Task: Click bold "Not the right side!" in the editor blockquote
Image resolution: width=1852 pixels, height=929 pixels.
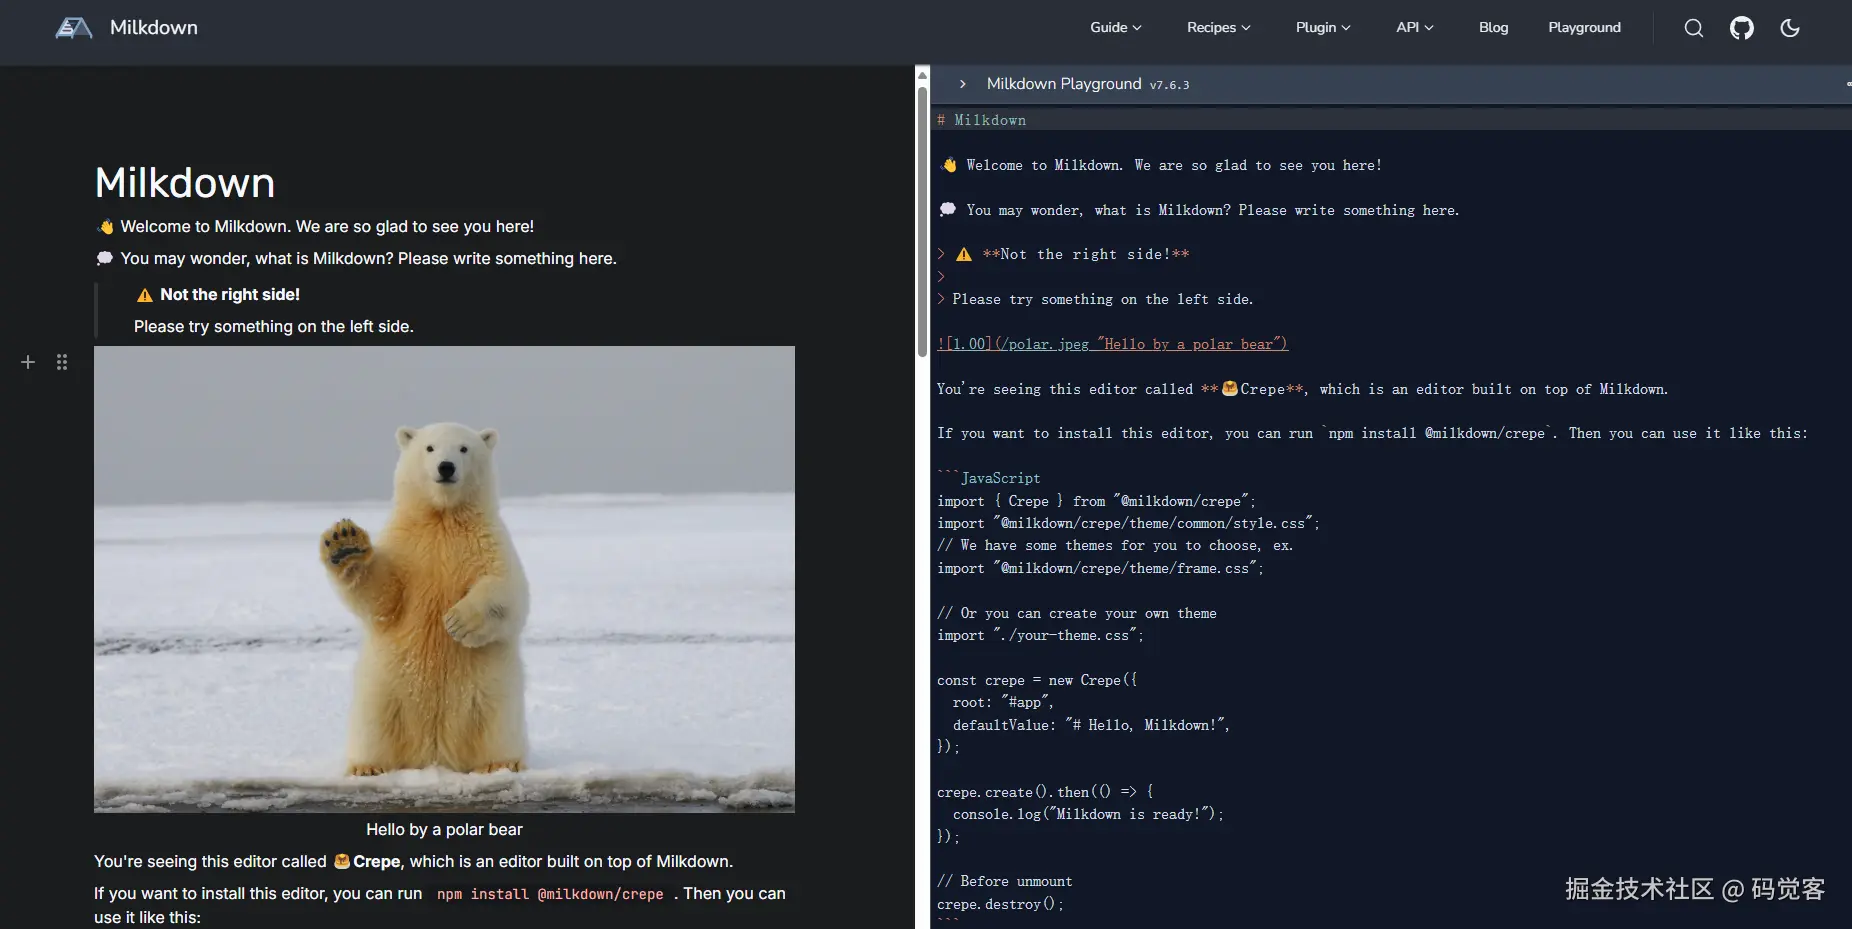Action: point(230,295)
